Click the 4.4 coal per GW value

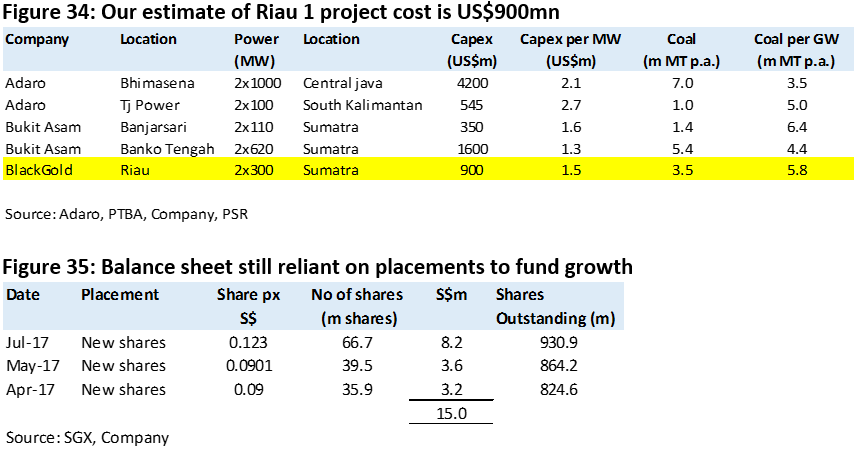click(797, 149)
